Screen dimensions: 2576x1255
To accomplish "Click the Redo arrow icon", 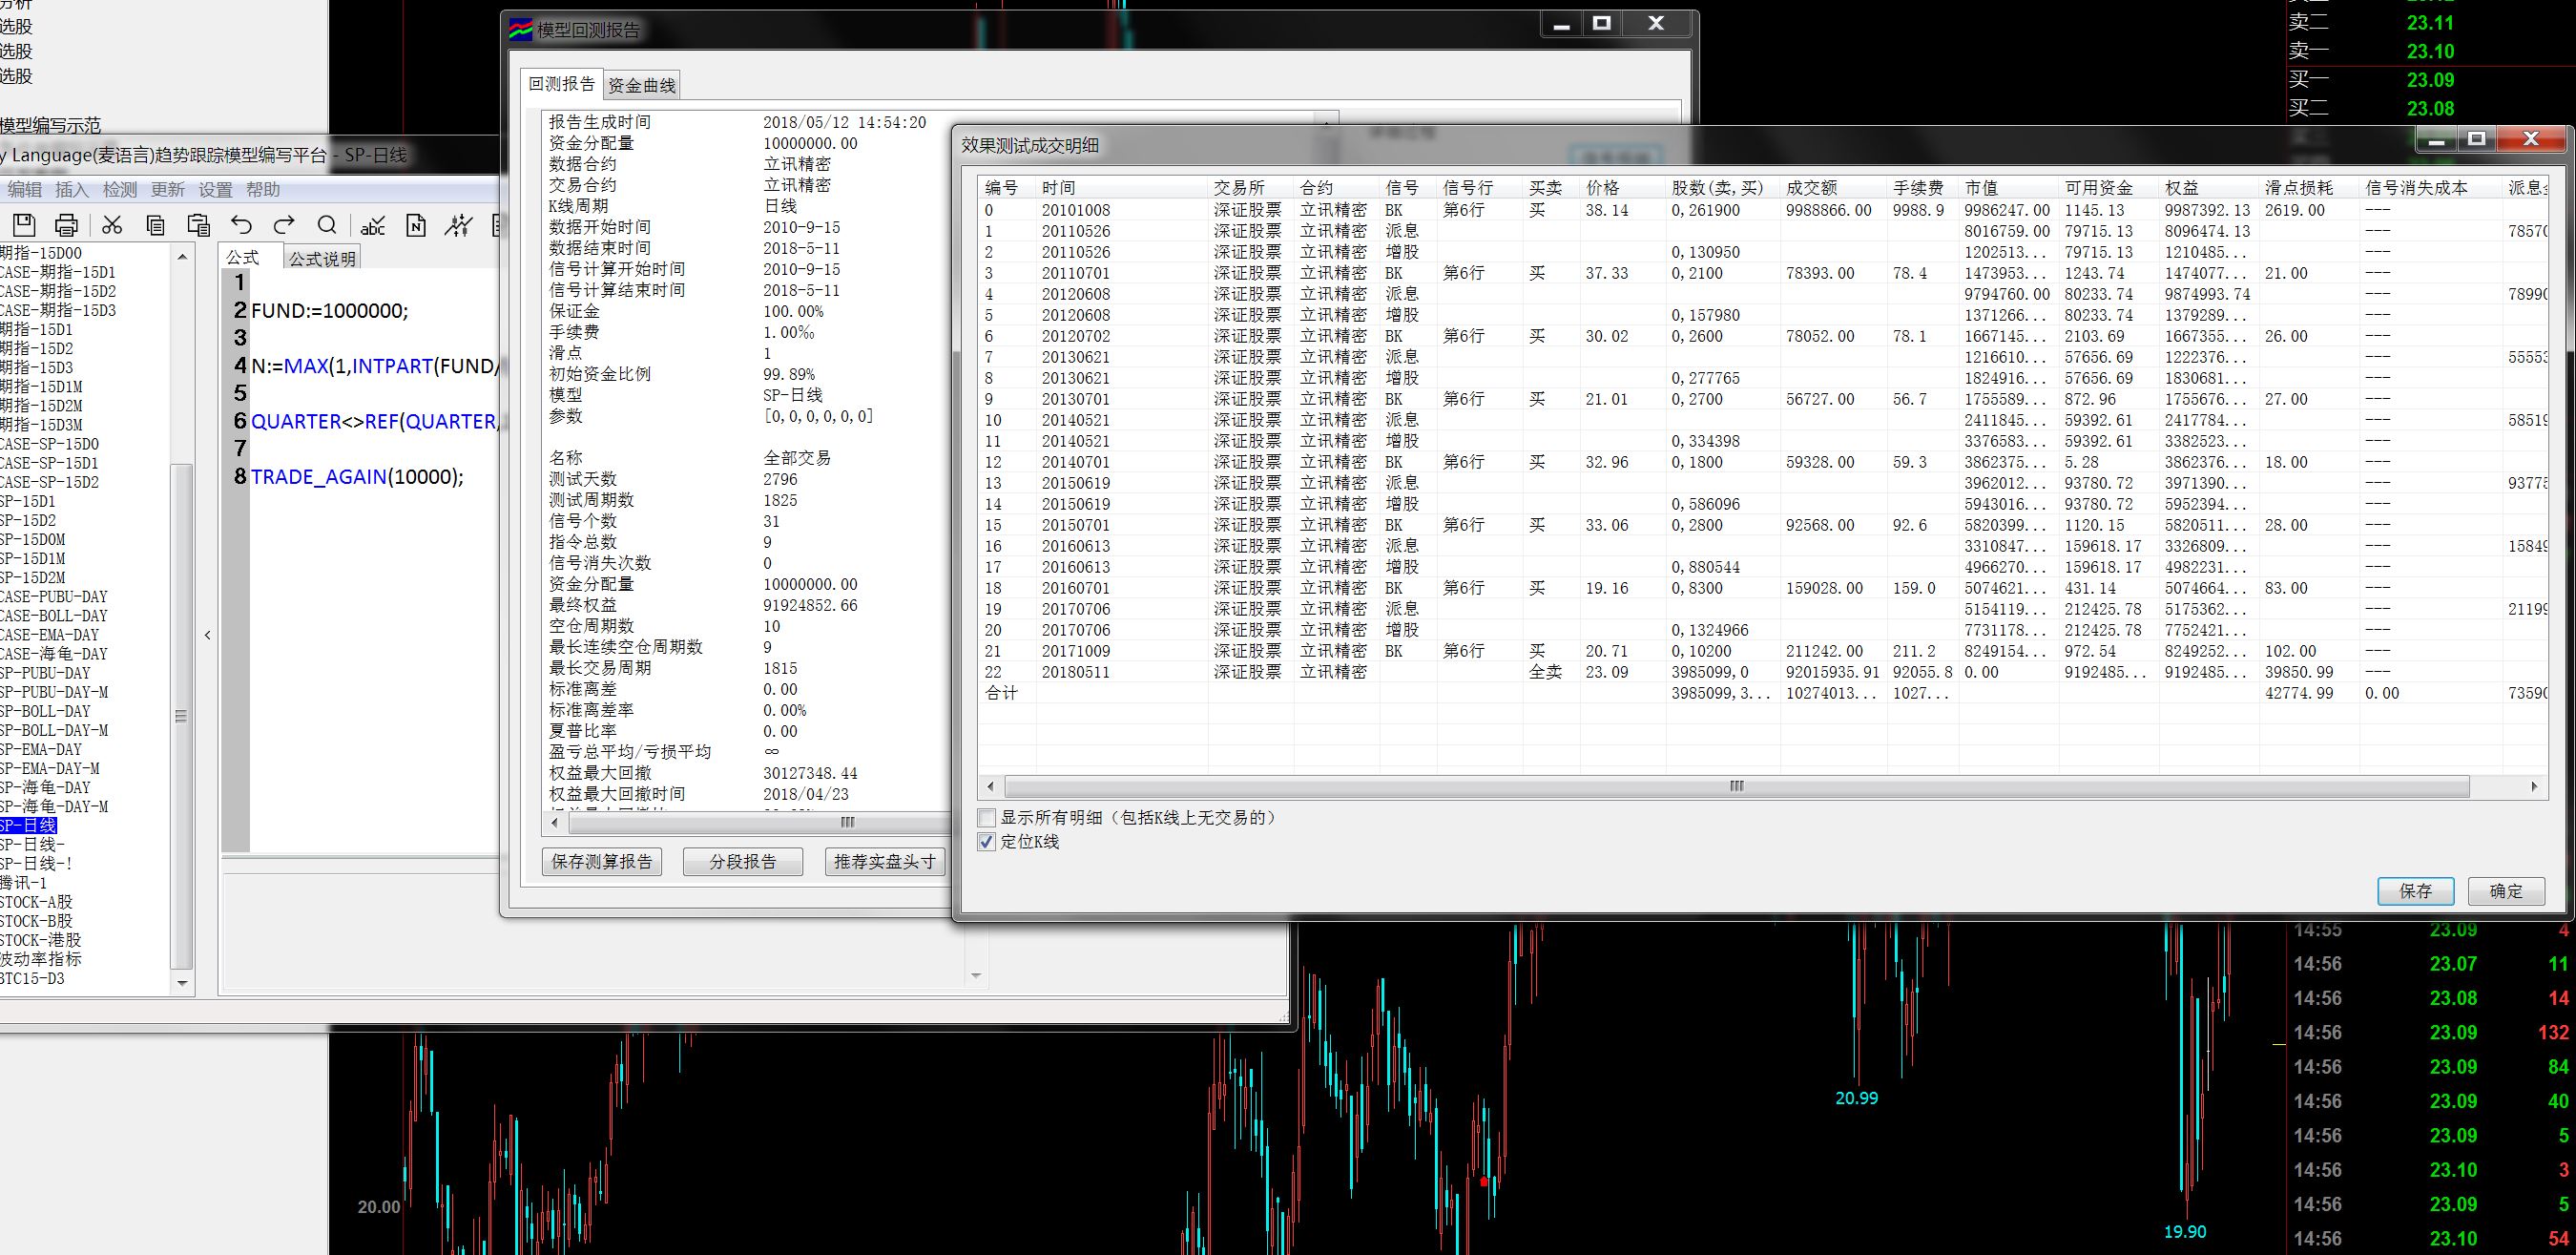I will point(284,225).
